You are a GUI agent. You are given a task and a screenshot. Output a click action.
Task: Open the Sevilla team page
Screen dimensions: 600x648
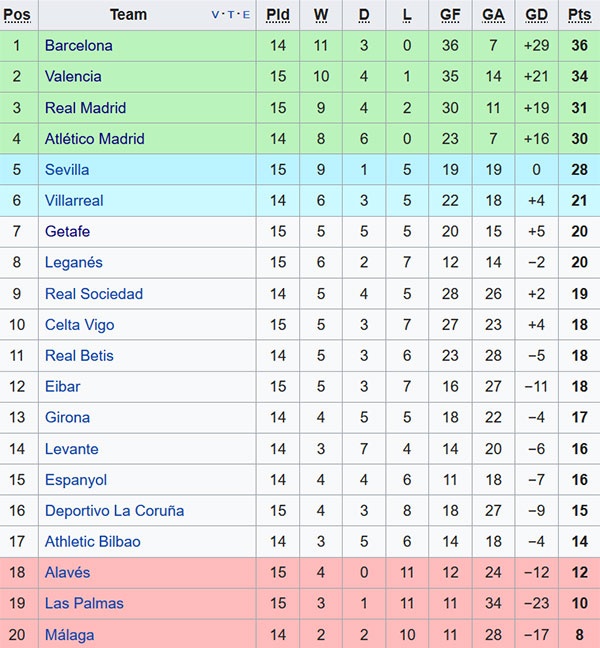coord(67,170)
